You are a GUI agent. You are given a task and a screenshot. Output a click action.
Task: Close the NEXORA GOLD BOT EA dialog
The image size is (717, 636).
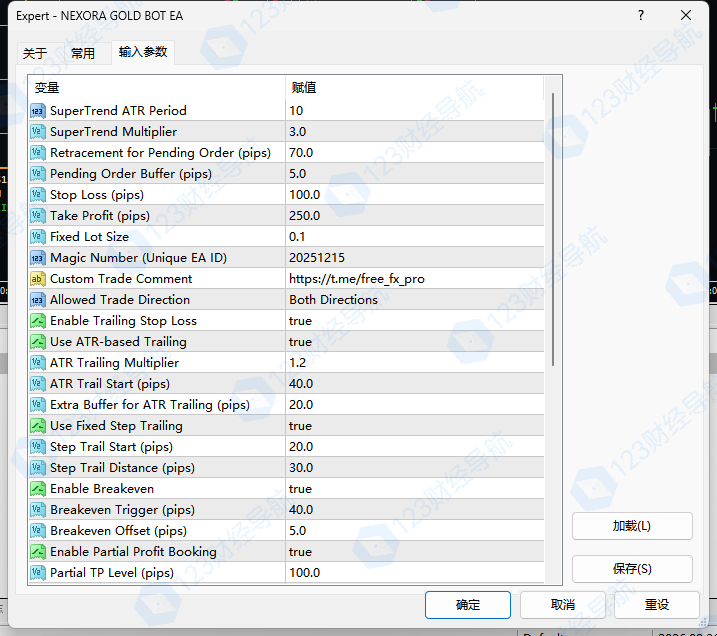tap(685, 16)
